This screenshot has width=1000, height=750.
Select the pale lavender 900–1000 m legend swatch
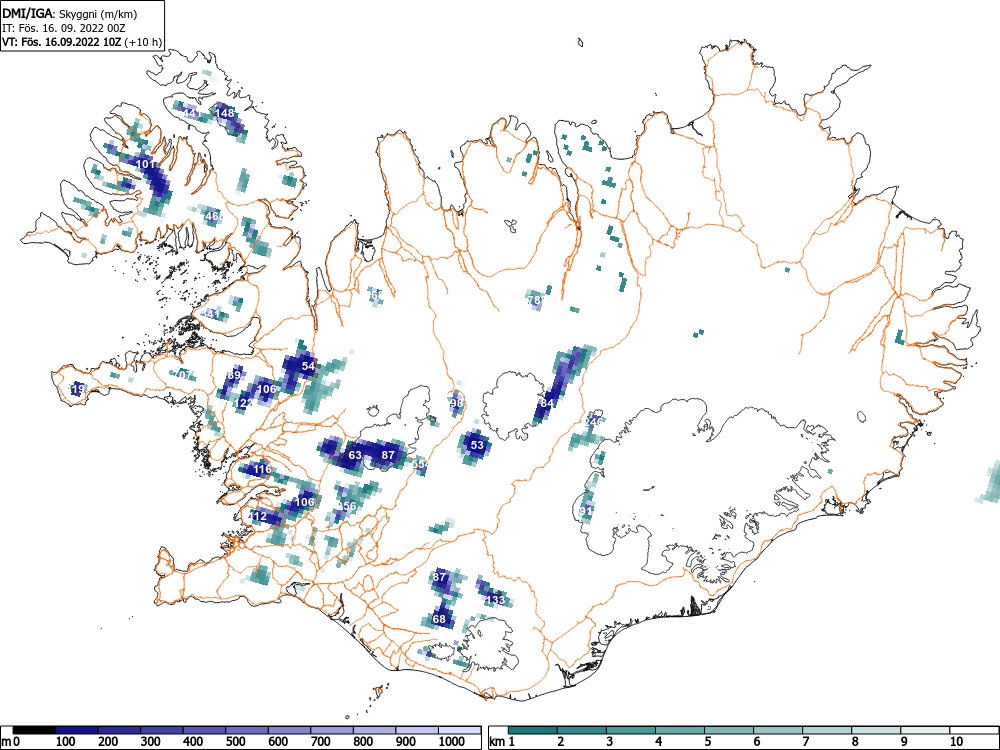click(417, 730)
